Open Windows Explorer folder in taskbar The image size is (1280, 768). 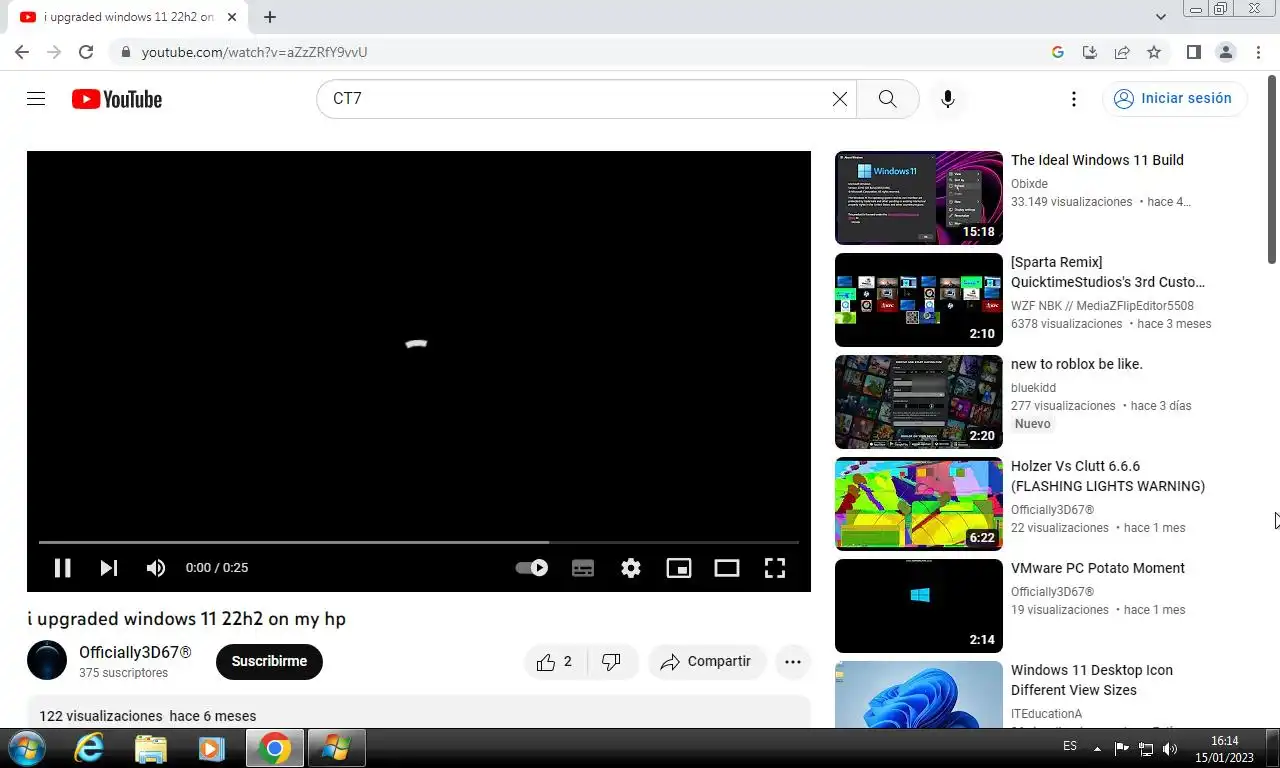click(x=150, y=748)
